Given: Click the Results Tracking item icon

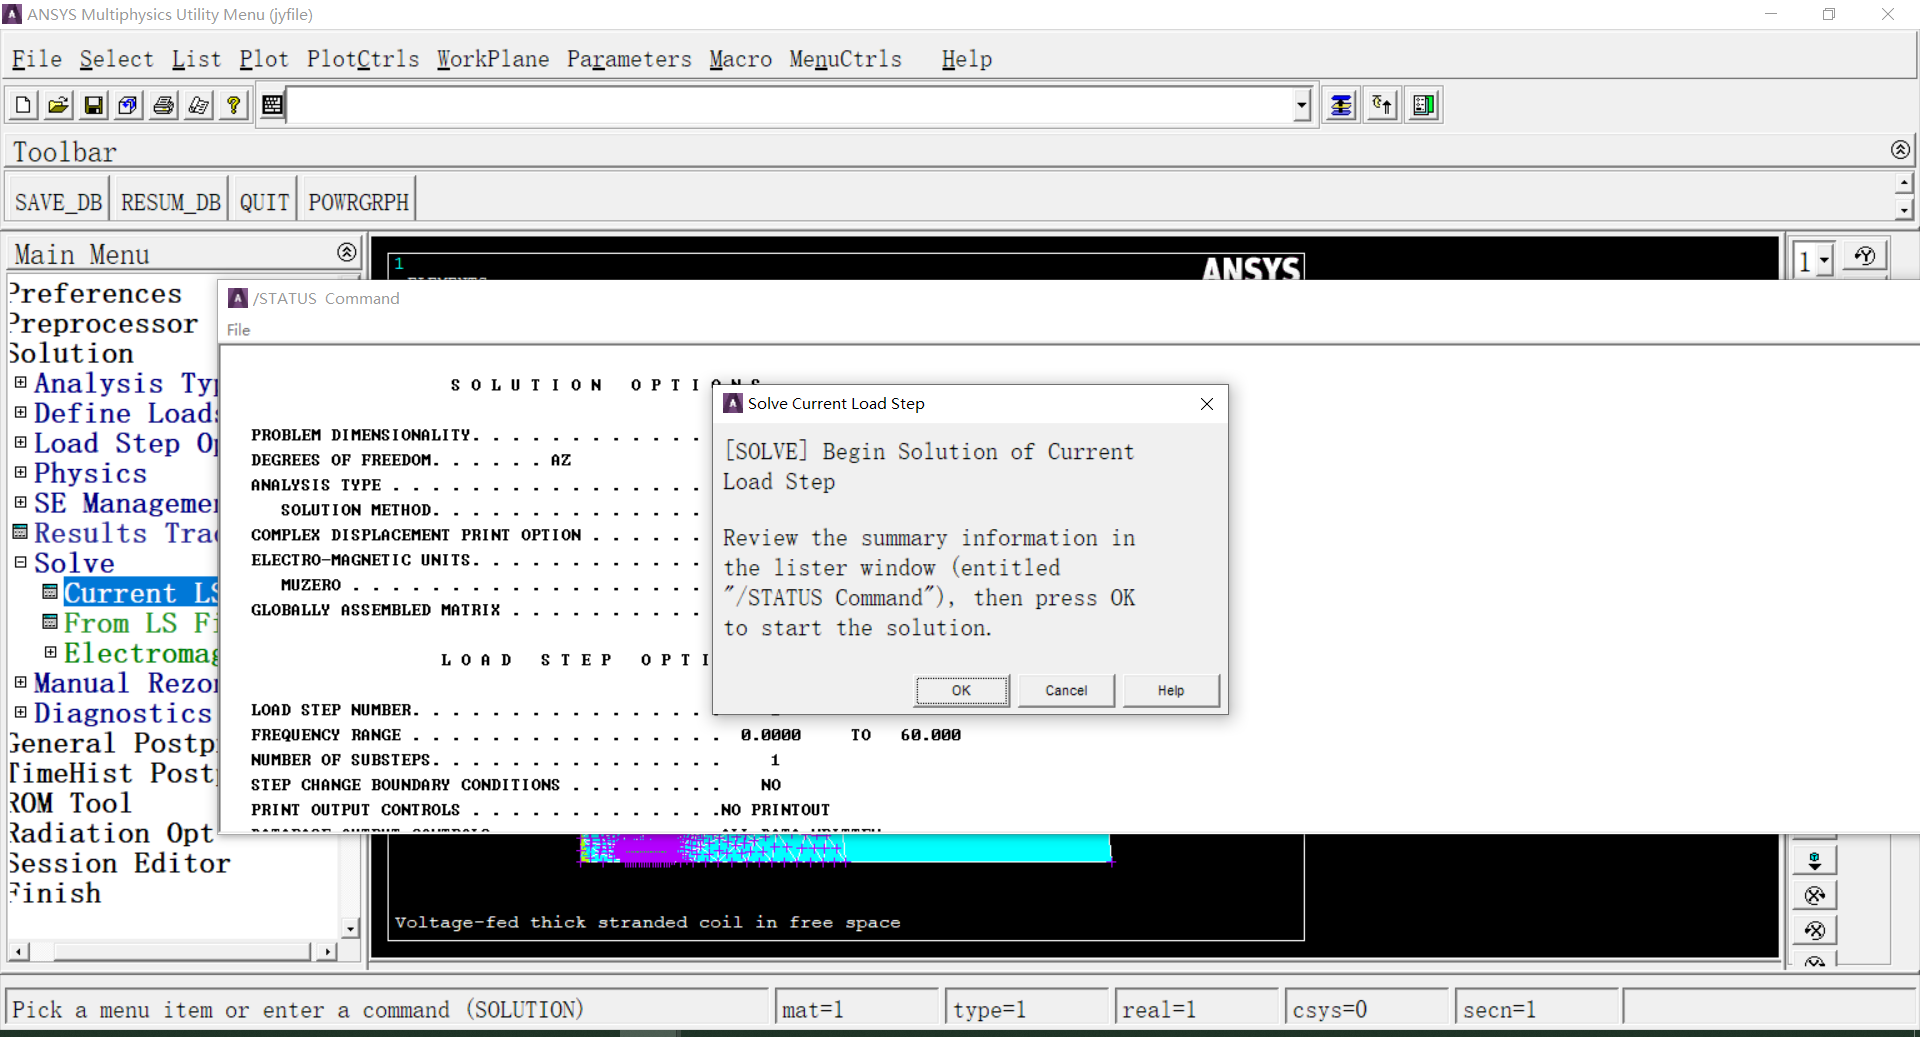Looking at the screenshot, I should pyautogui.click(x=20, y=532).
